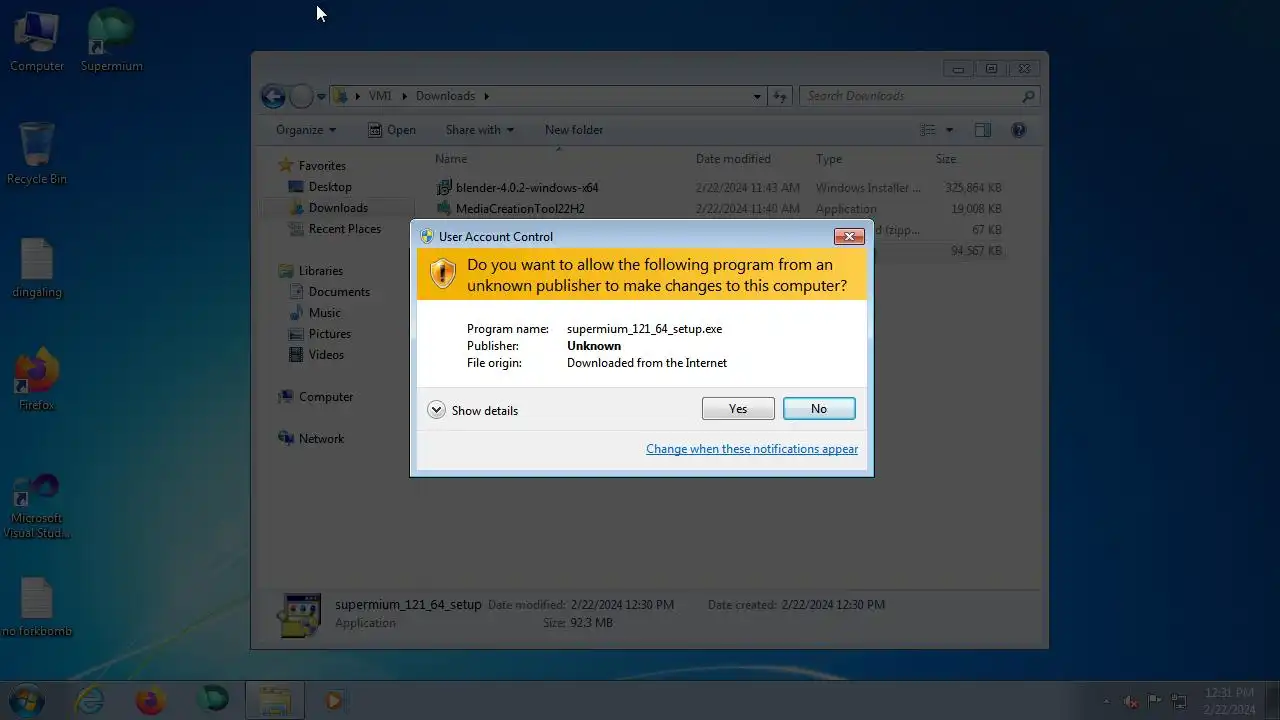
Task: Select Network in navigation pane
Action: (x=321, y=439)
